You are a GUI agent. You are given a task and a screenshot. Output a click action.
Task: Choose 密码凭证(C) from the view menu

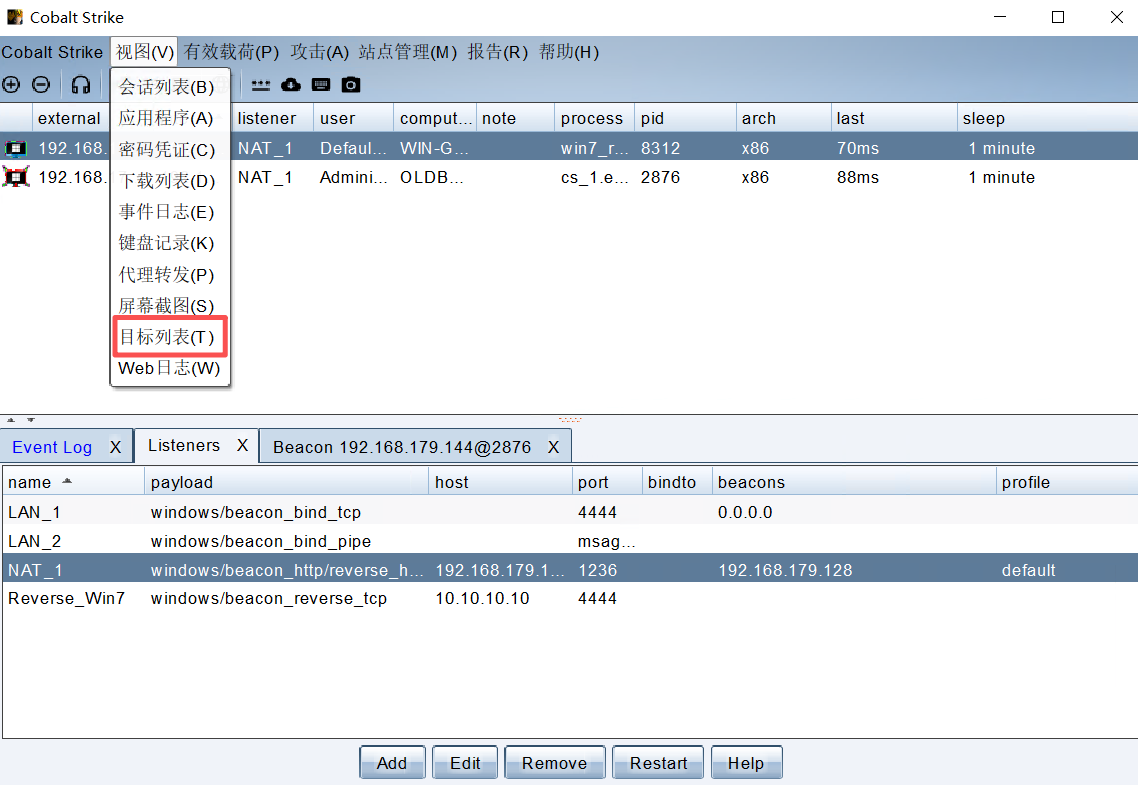[170, 149]
